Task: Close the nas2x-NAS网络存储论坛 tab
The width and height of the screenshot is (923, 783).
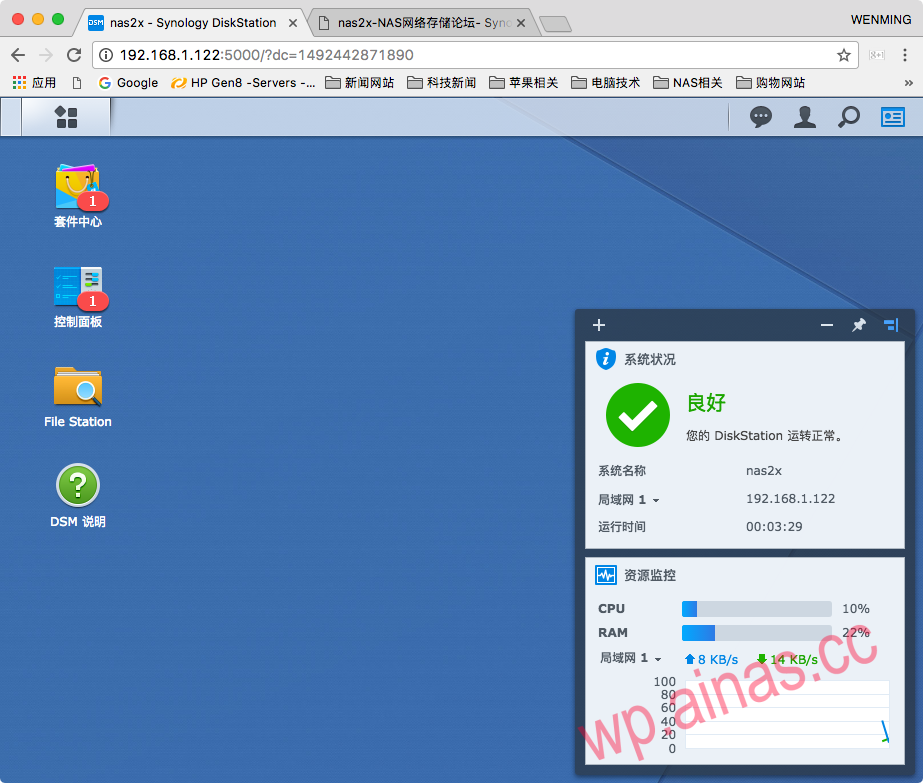Action: (x=521, y=23)
